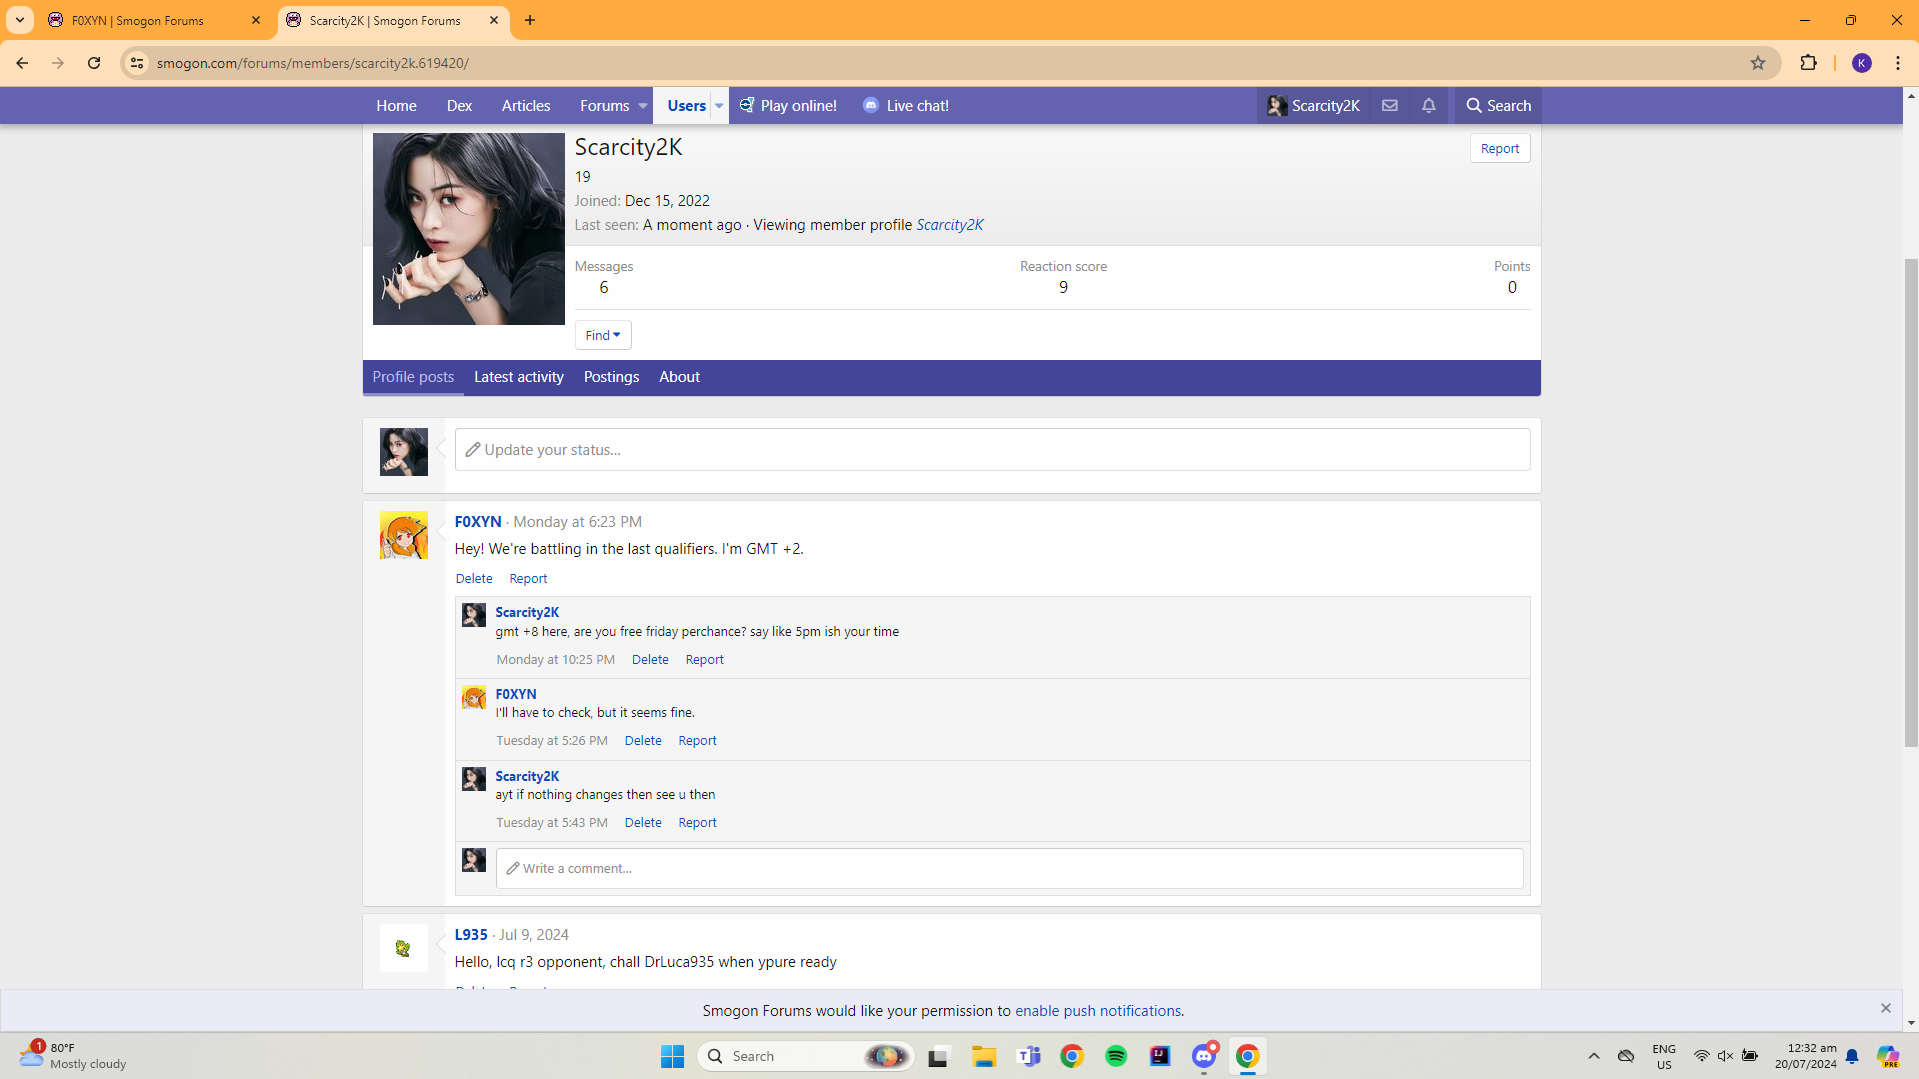The image size is (1919, 1079).
Task: Select the Profile posts tab
Action: pyautogui.click(x=413, y=377)
